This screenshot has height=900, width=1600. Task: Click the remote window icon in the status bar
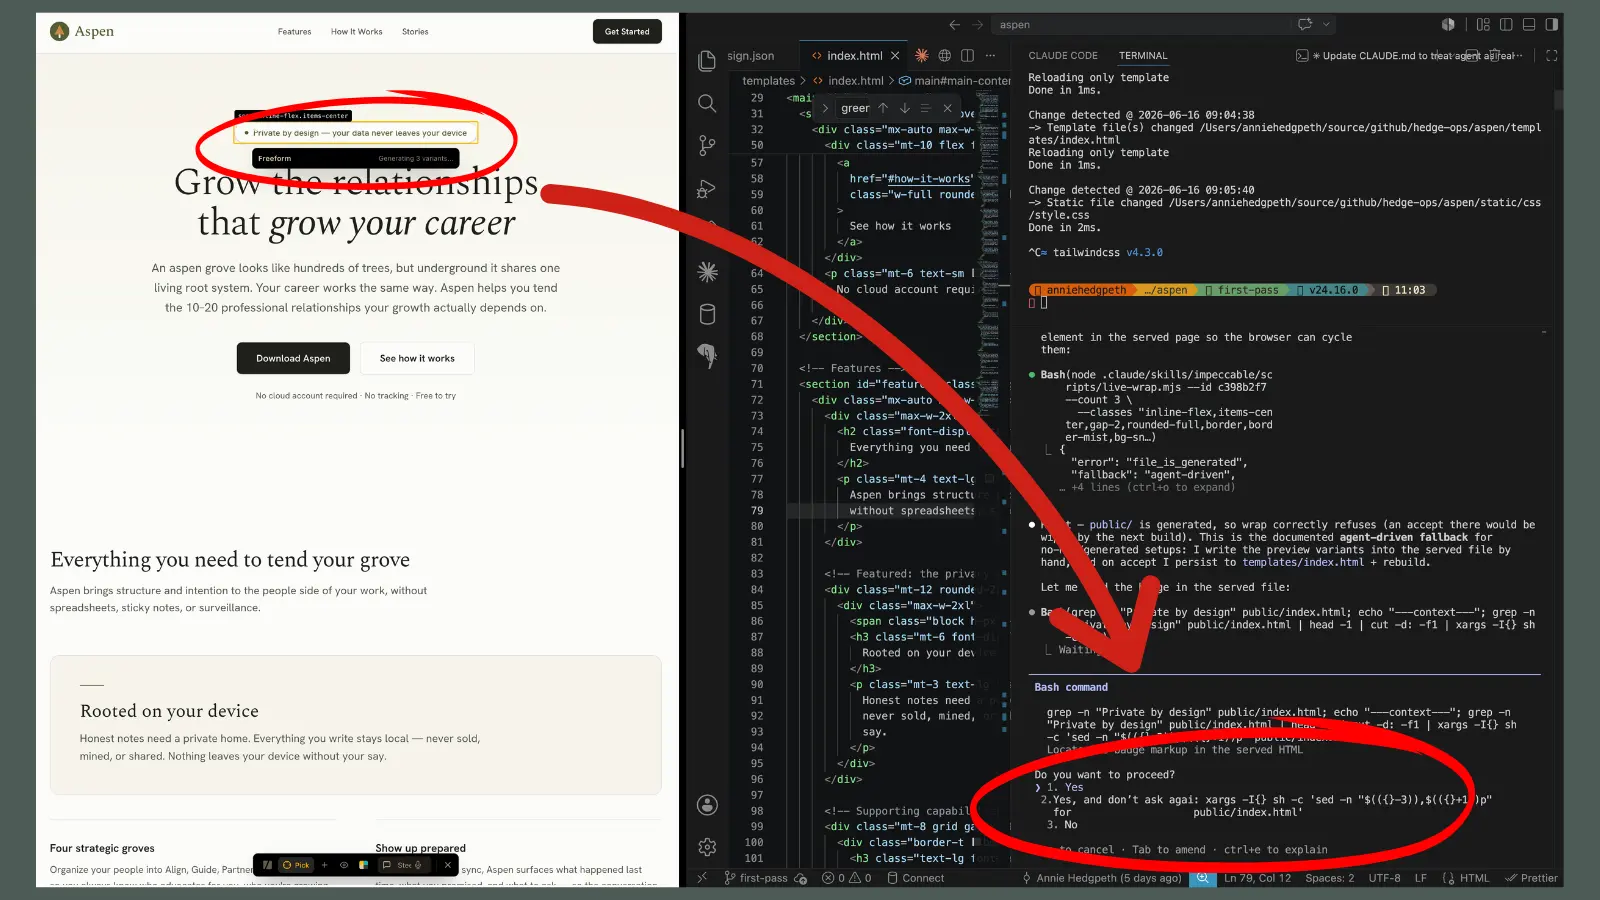pos(701,878)
